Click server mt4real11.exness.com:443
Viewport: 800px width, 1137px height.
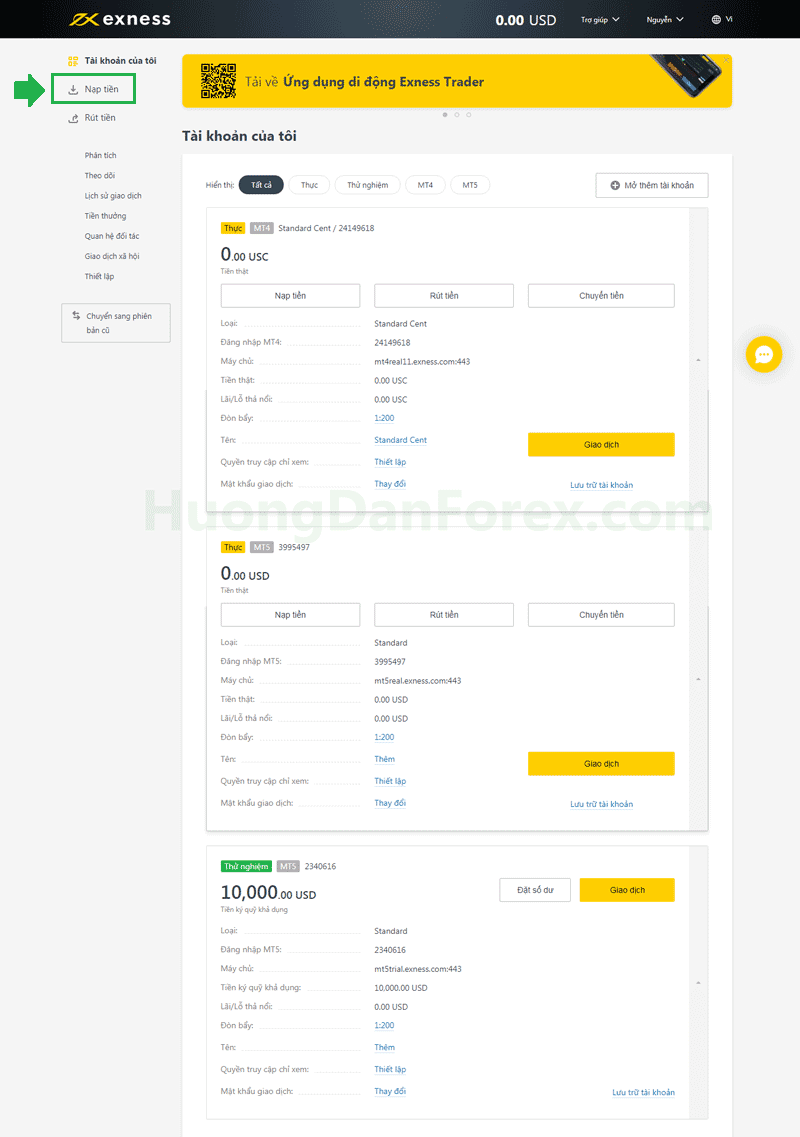click(x=422, y=362)
